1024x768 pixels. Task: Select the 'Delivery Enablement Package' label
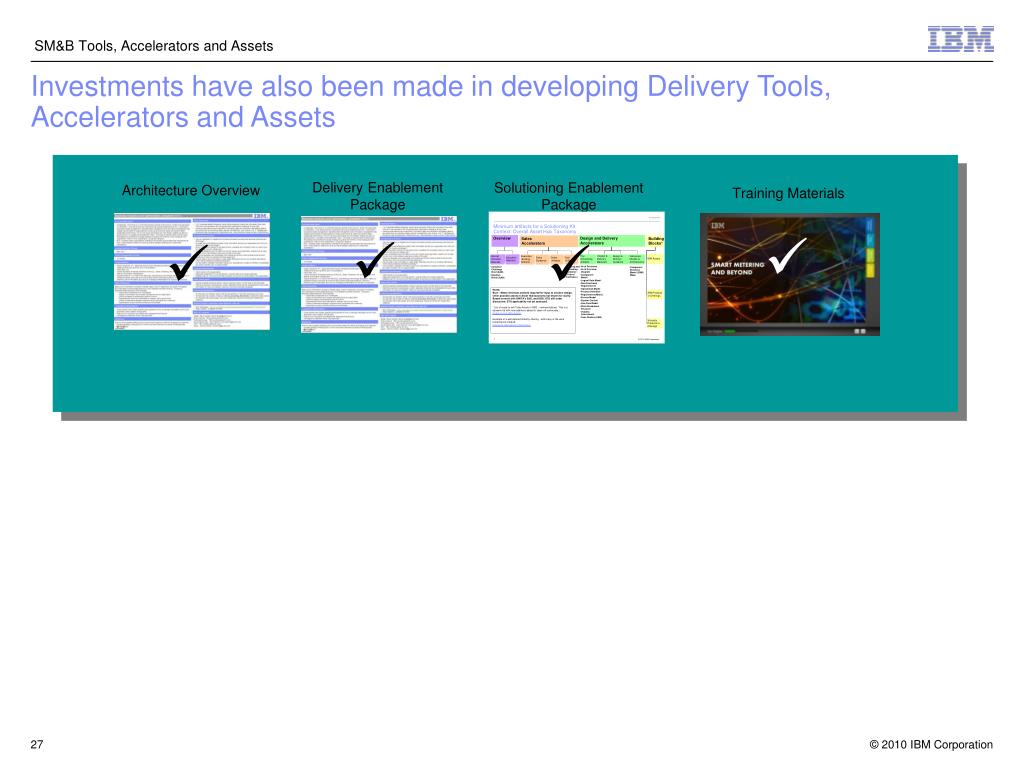pos(377,196)
